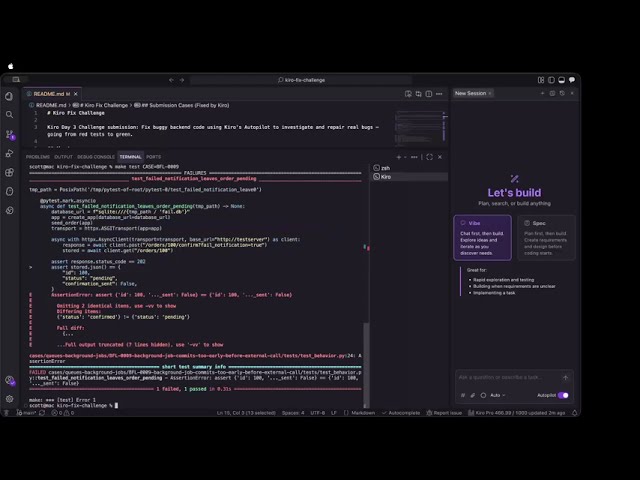Viewport: 640px width, 480px height.
Task: Select the Kiro terminal instance
Action: 410,177
